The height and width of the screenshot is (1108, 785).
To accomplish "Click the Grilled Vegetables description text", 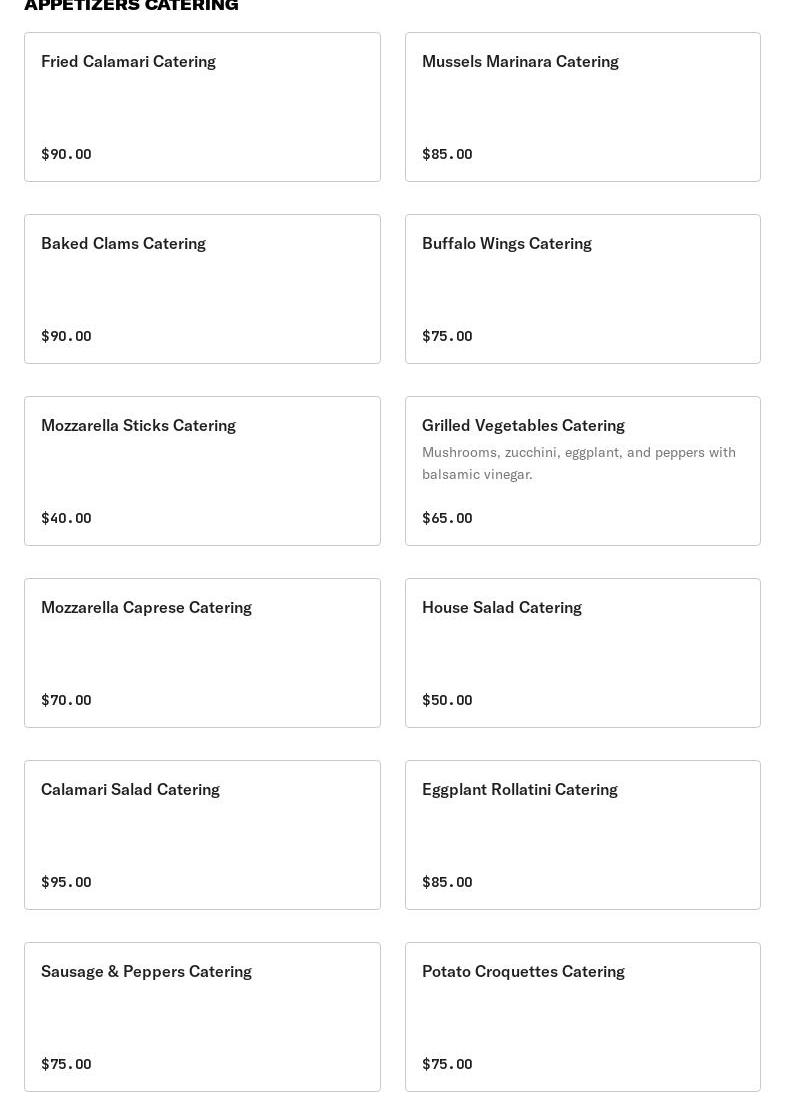I will [x=578, y=463].
